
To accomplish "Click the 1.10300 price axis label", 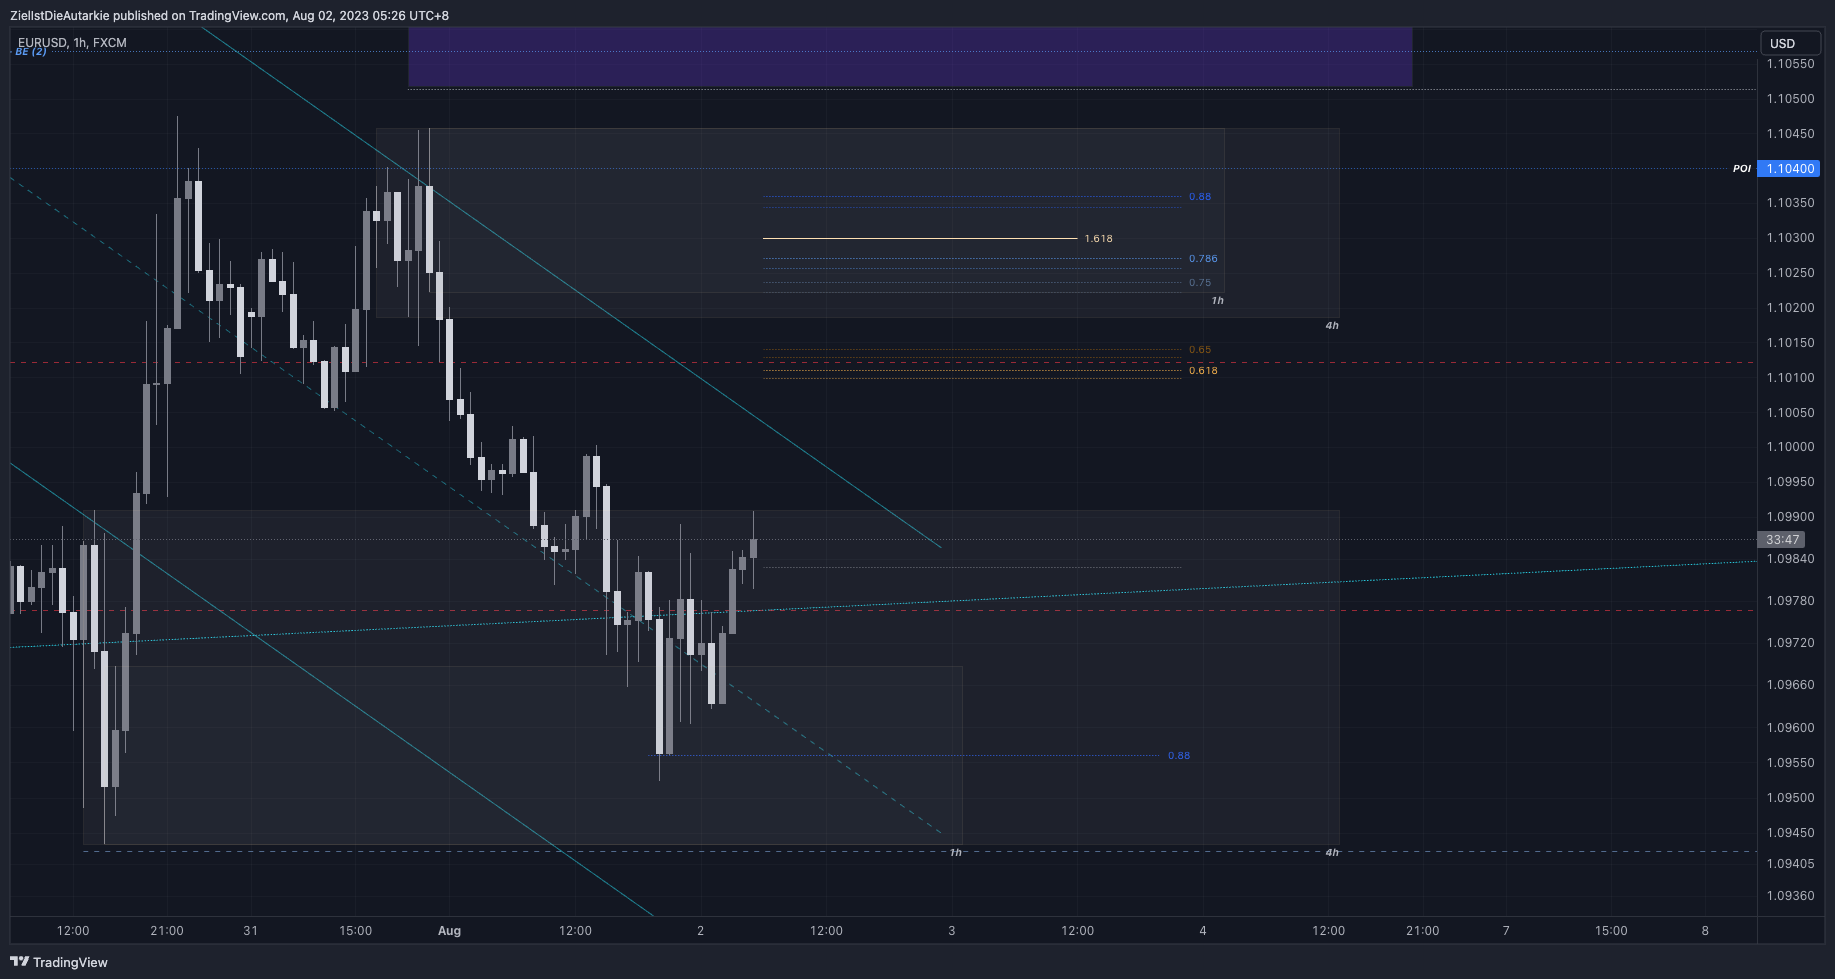I will (x=1790, y=238).
